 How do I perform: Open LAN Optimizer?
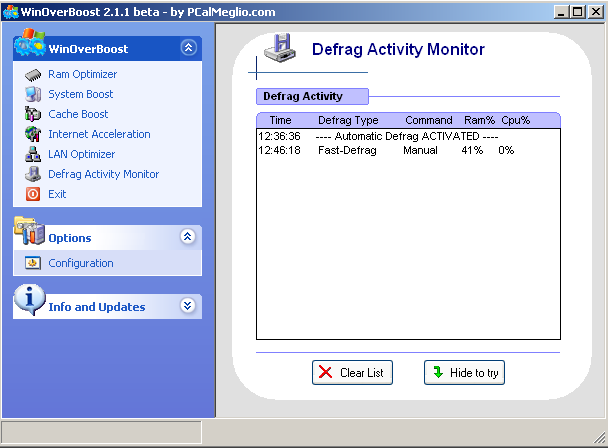81,154
